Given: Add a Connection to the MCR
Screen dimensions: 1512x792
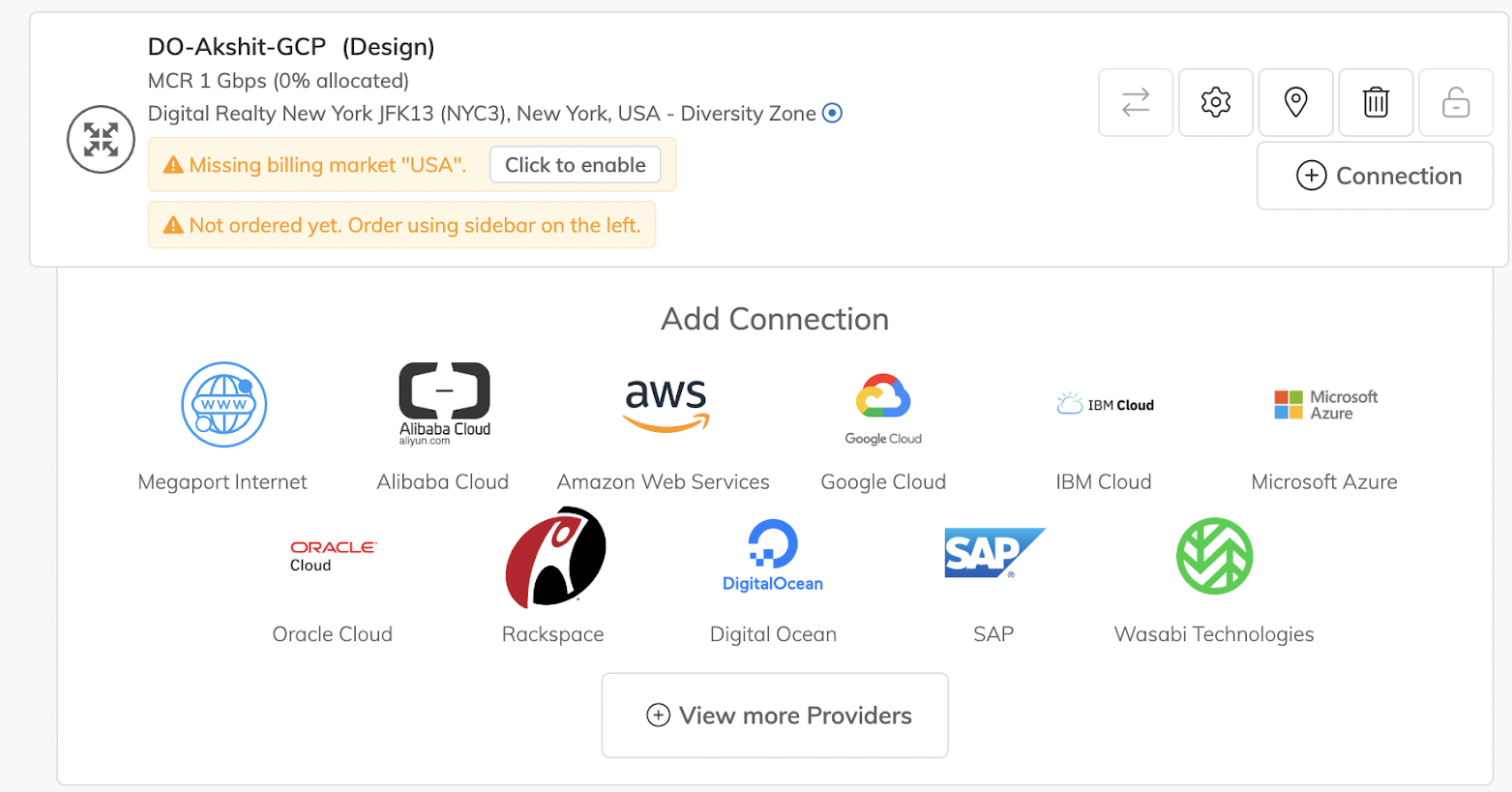Looking at the screenshot, I should coord(1380,176).
